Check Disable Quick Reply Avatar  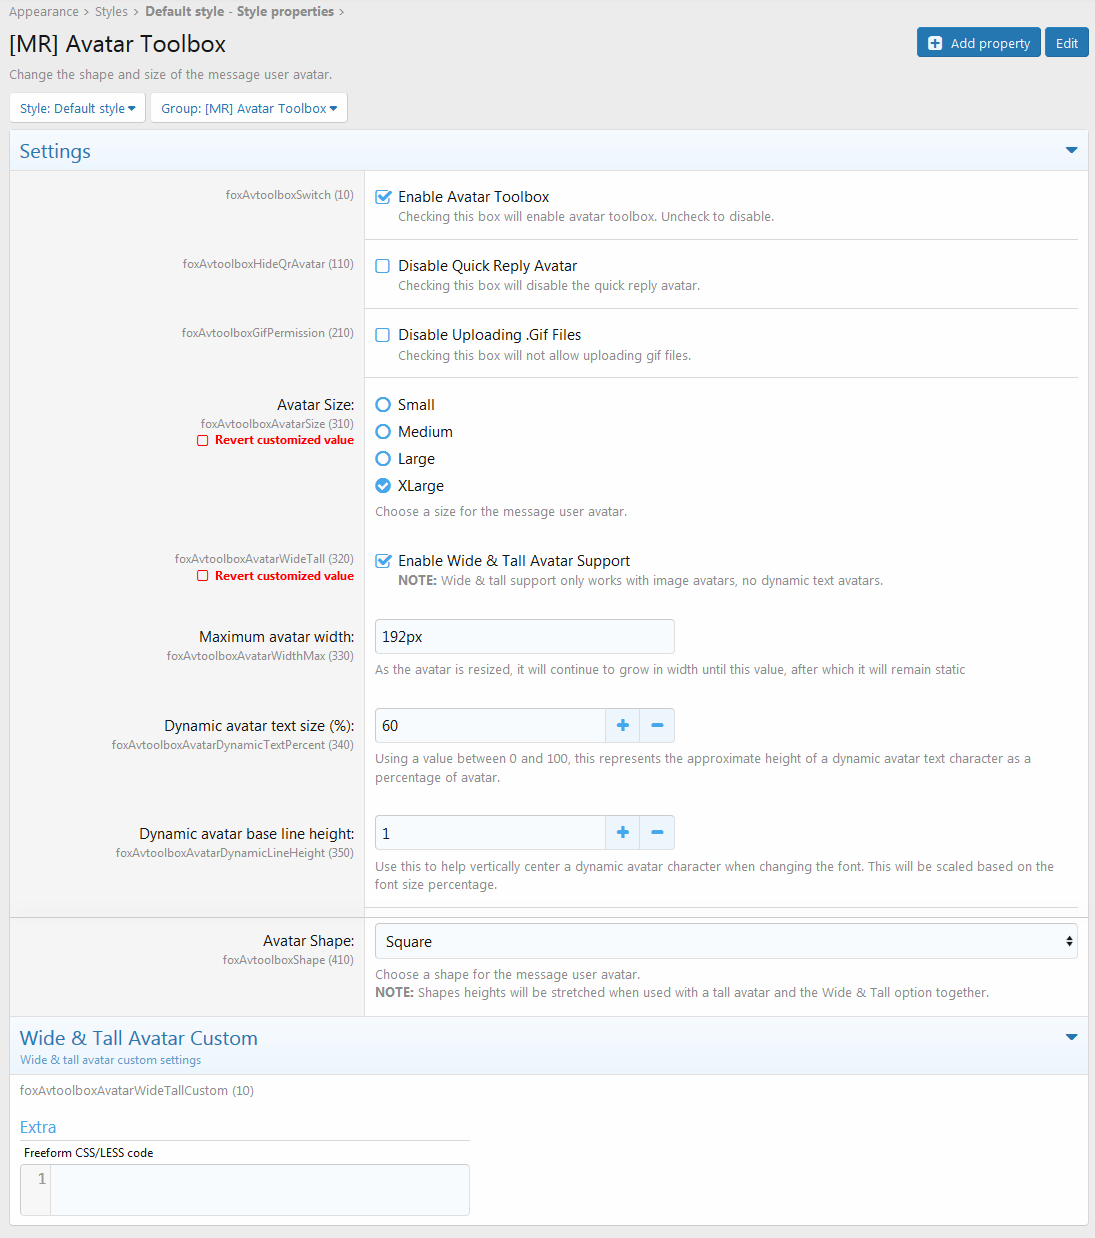click(x=383, y=266)
